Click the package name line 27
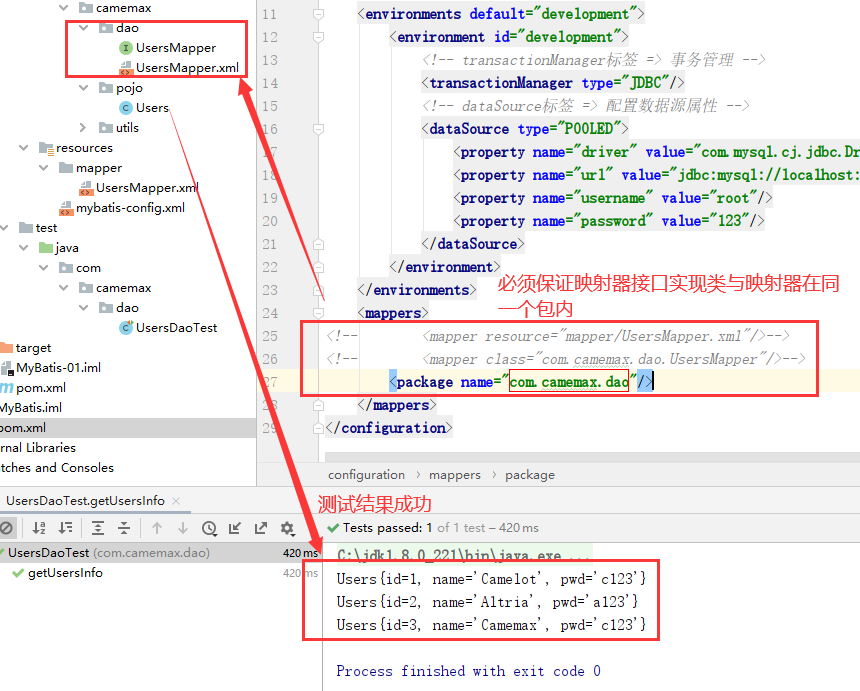 [x=520, y=382]
